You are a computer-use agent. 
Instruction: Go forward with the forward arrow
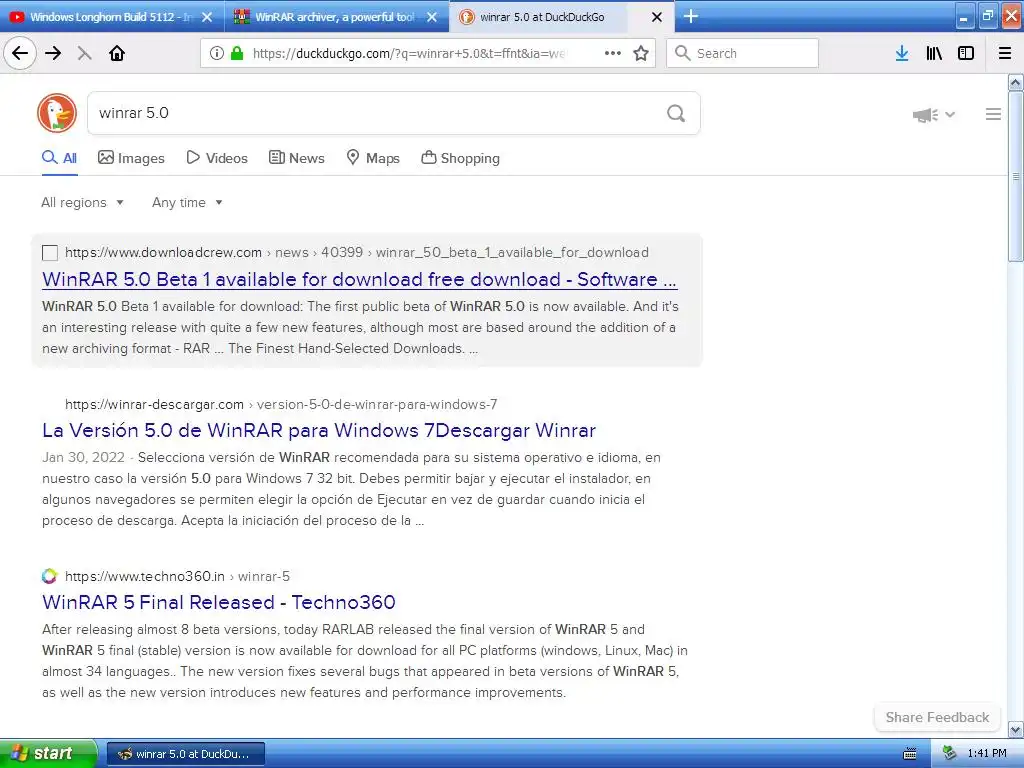click(x=54, y=54)
